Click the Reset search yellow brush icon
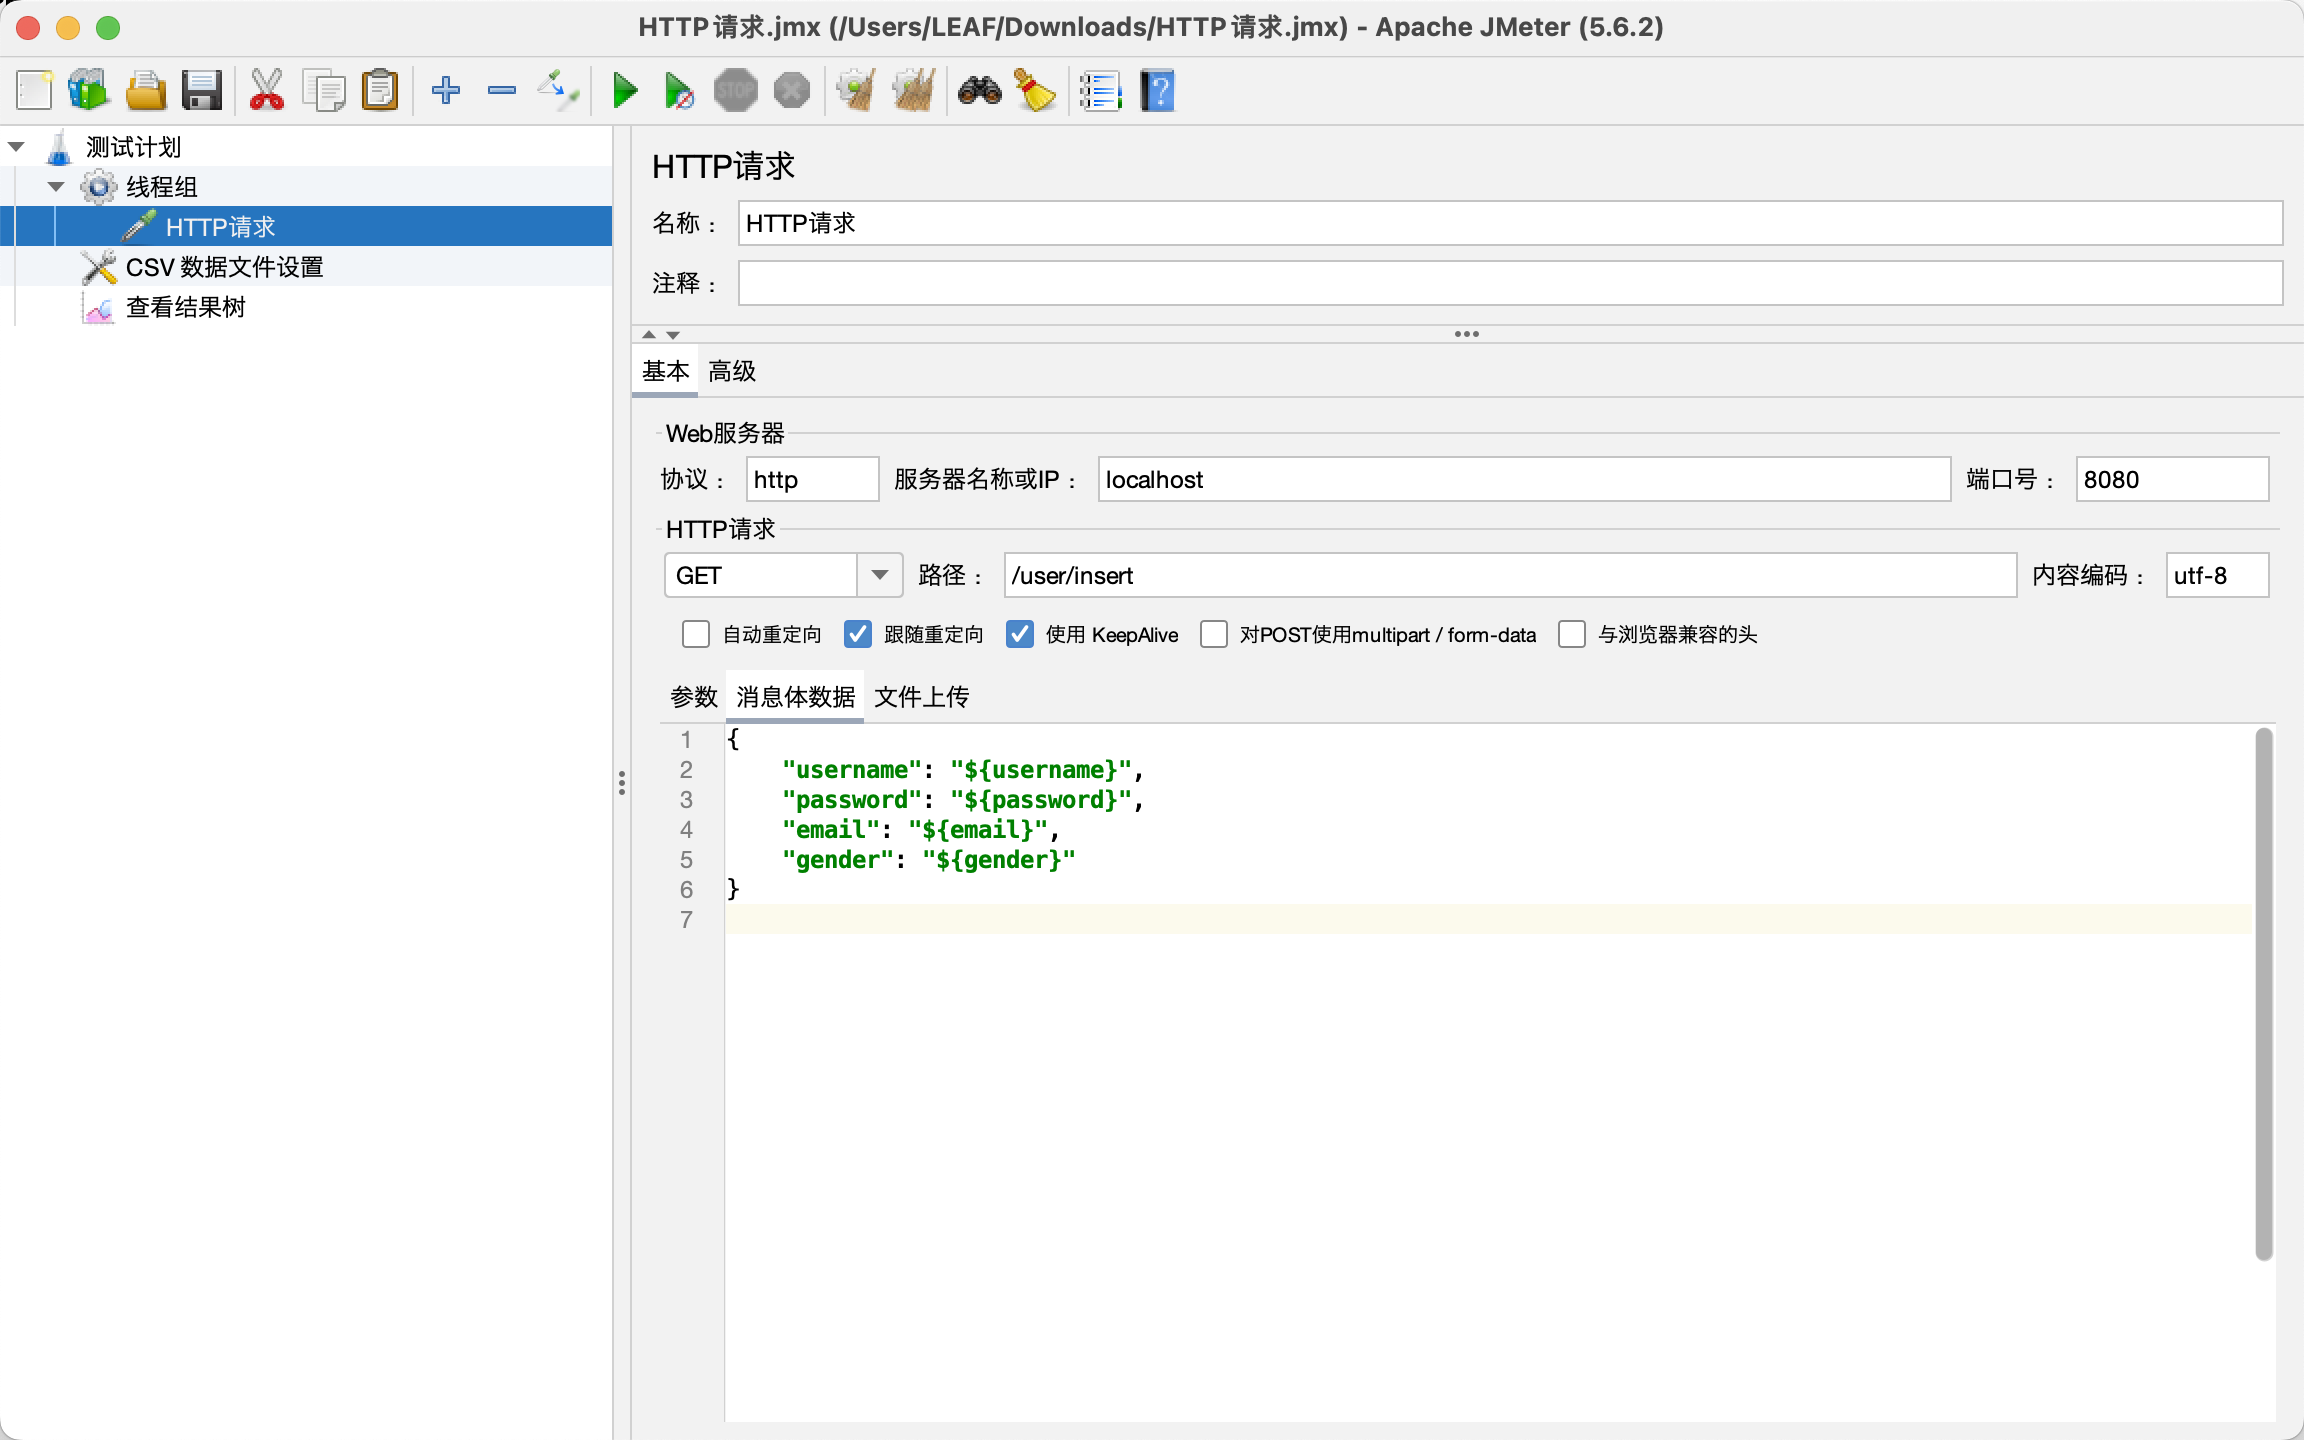Image resolution: width=2304 pixels, height=1440 pixels. [1036, 91]
